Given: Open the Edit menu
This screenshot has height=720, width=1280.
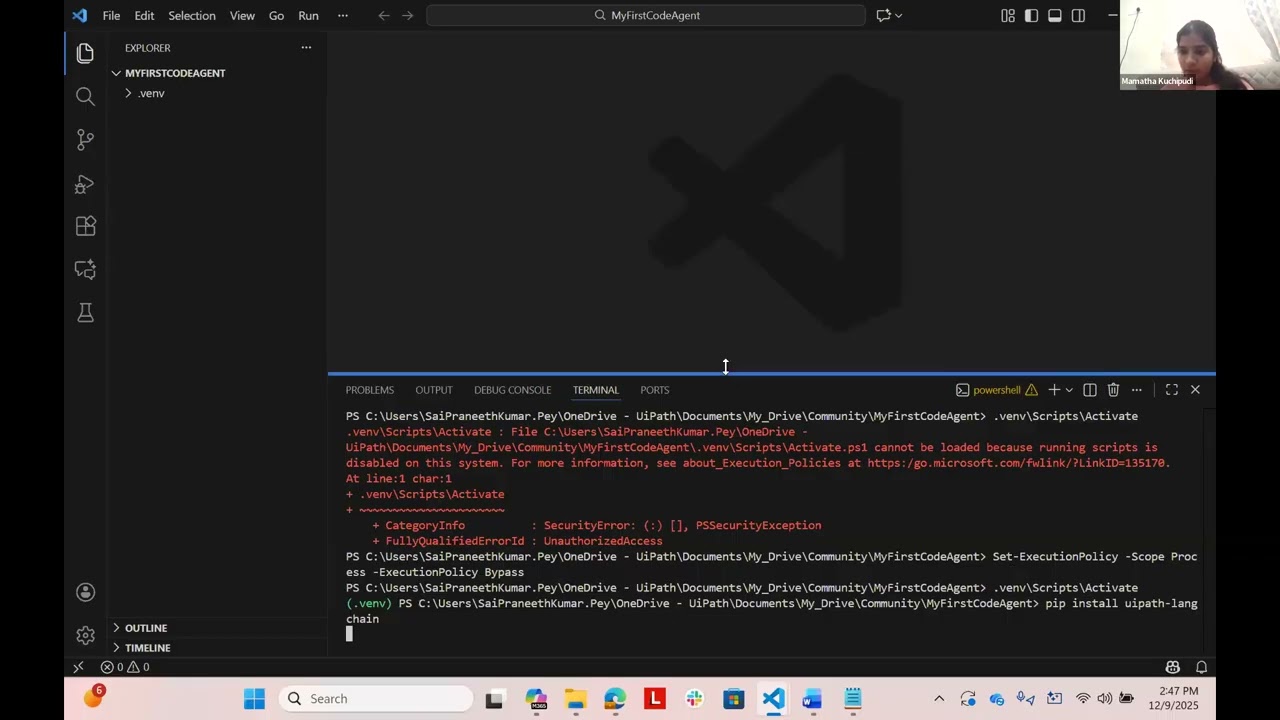Looking at the screenshot, I should click(x=144, y=15).
